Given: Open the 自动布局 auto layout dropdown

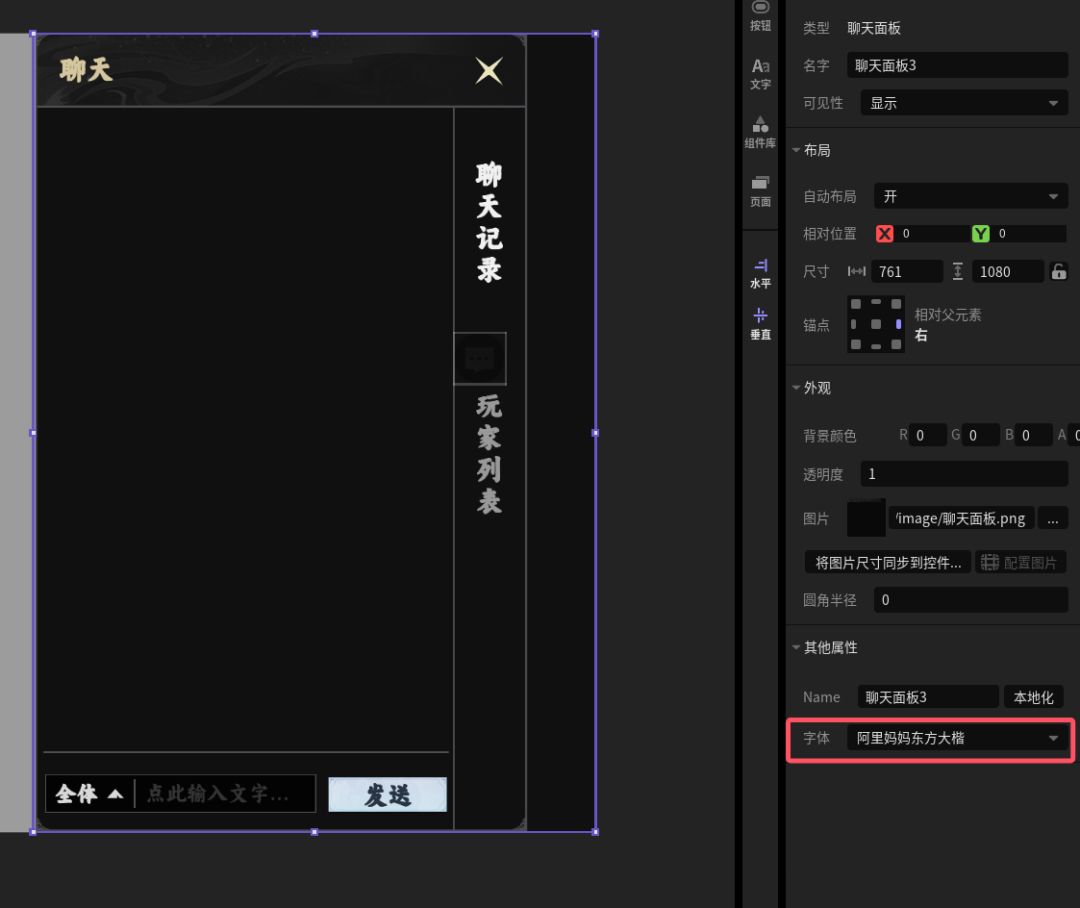Looking at the screenshot, I should 970,196.
